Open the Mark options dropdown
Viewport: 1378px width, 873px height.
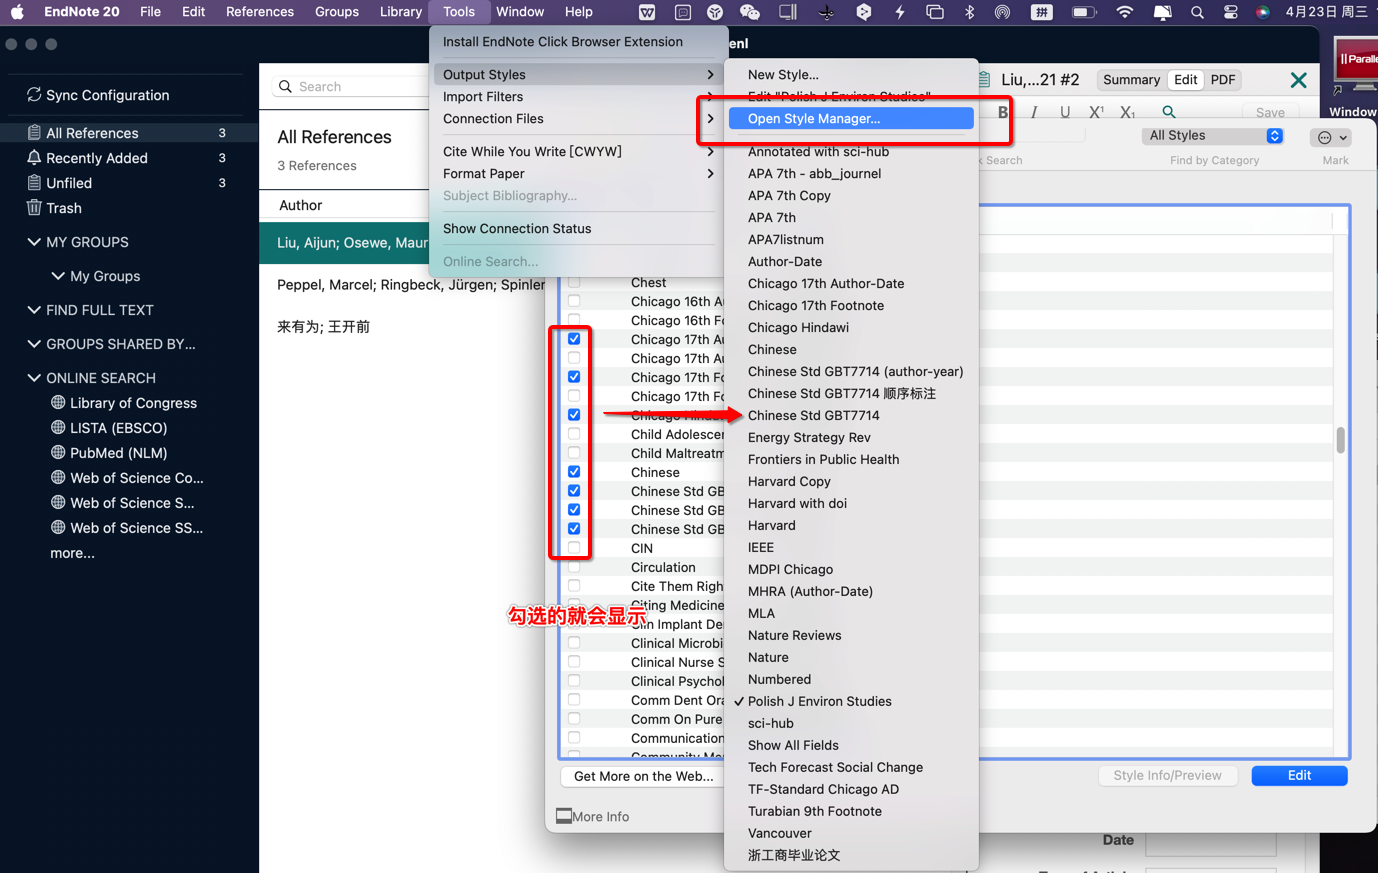coord(1333,137)
